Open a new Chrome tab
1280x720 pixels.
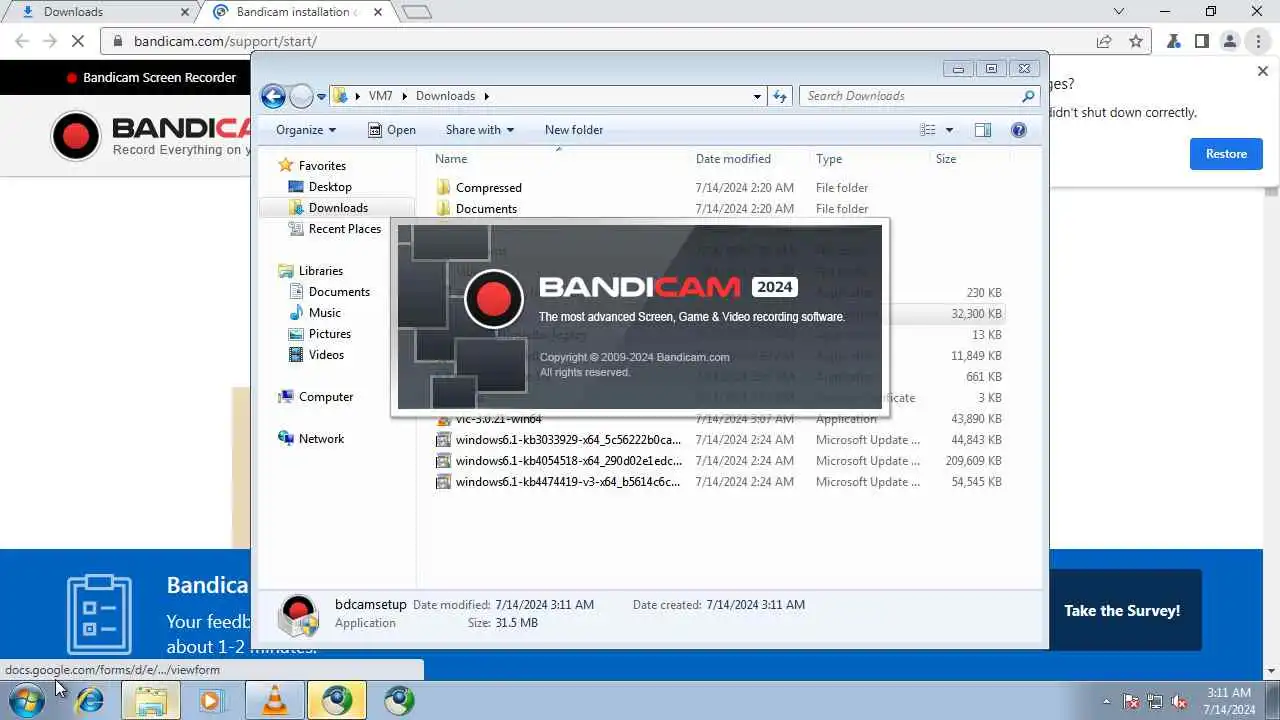point(417,12)
